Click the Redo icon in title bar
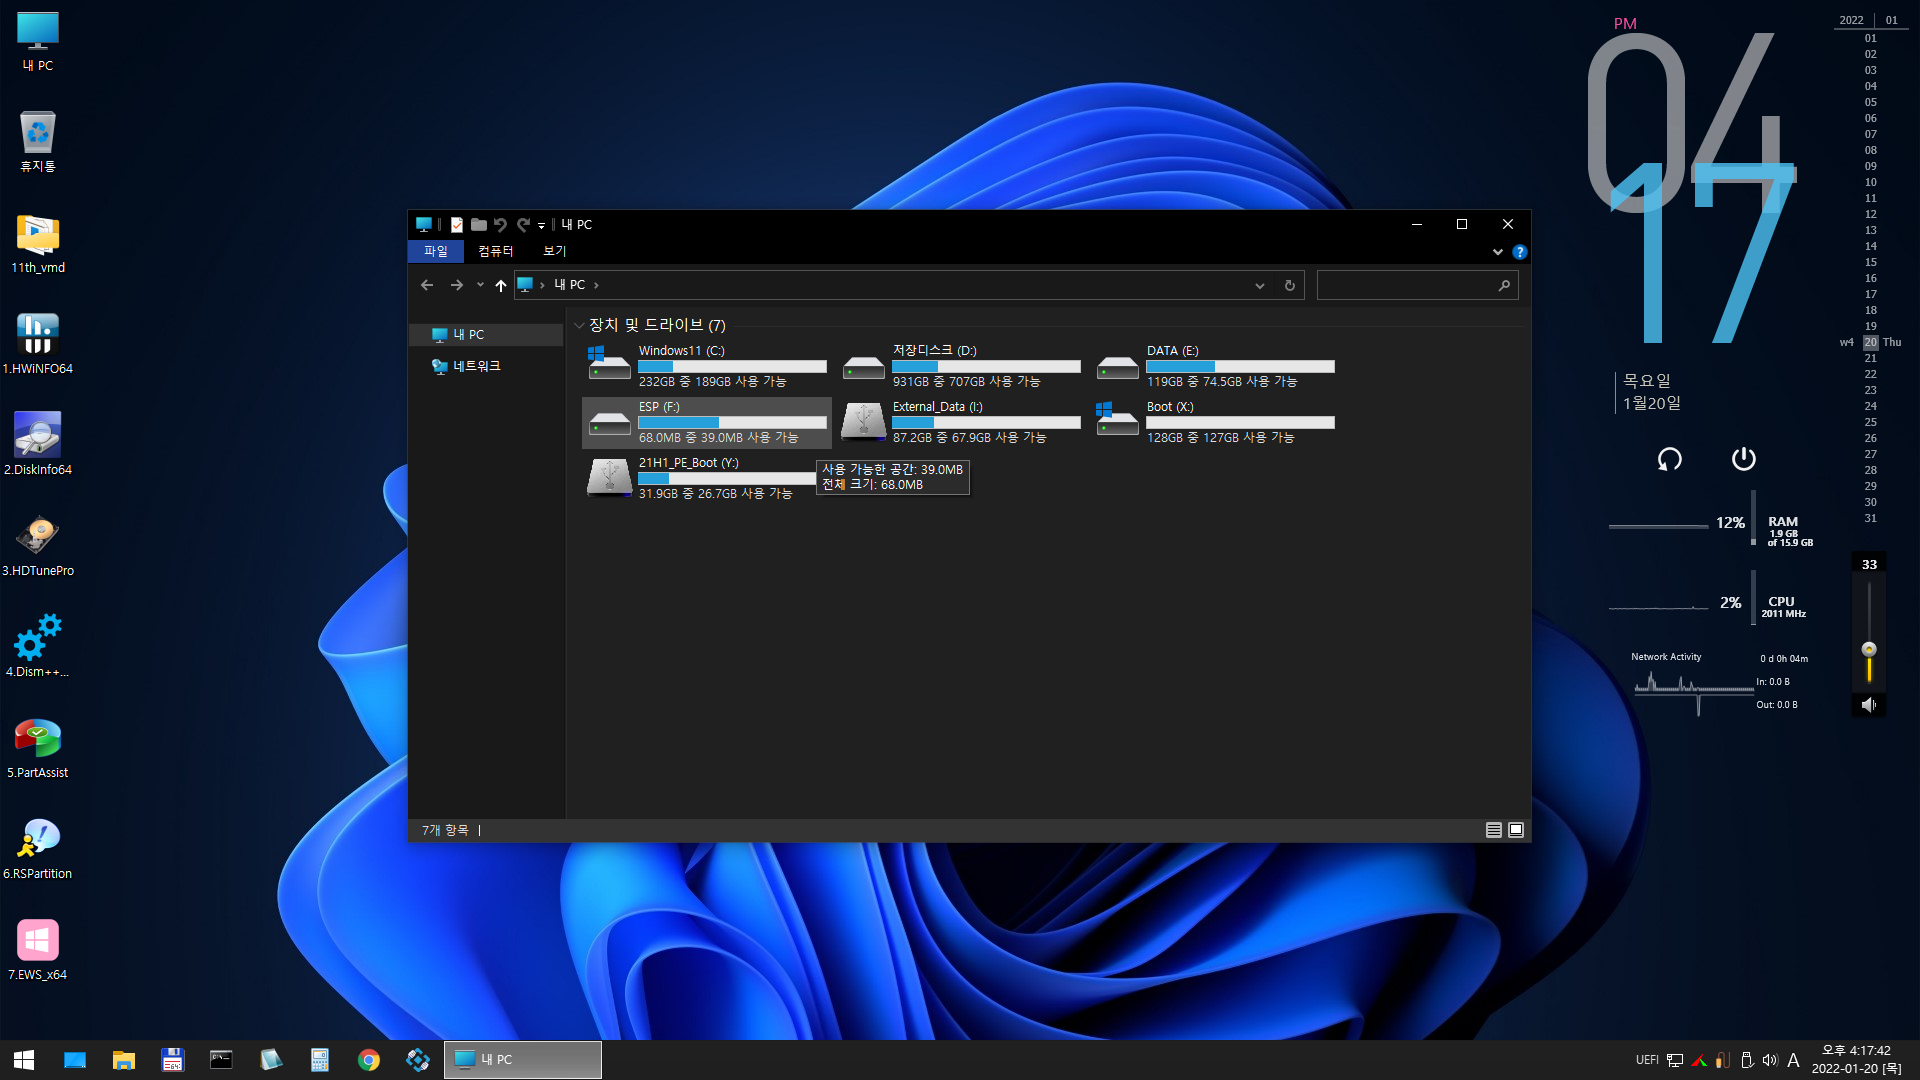 pyautogui.click(x=523, y=225)
